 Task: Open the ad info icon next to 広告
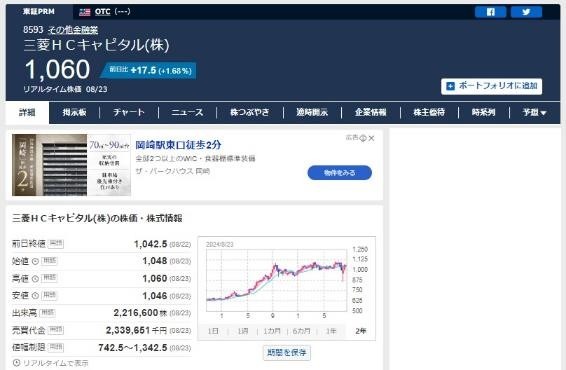(x=363, y=138)
